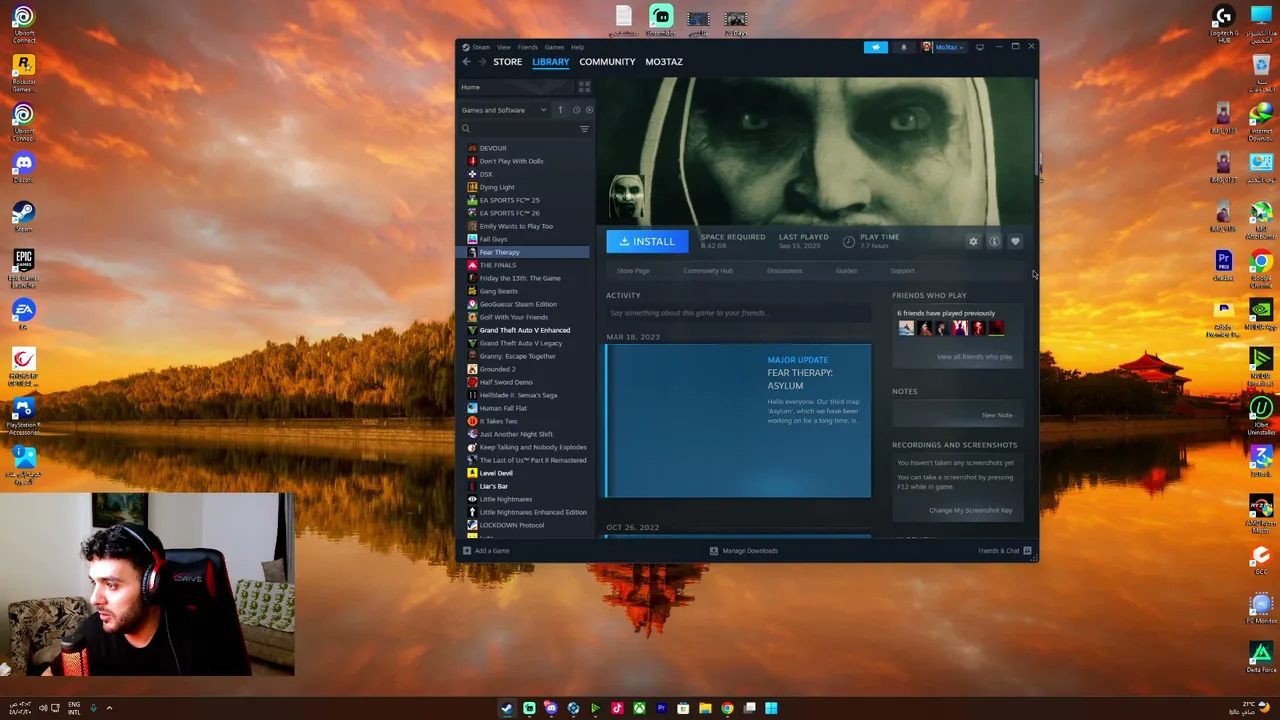Click the Steam icon in the taskbar
Viewport: 1280px width, 720px height.
(507, 709)
